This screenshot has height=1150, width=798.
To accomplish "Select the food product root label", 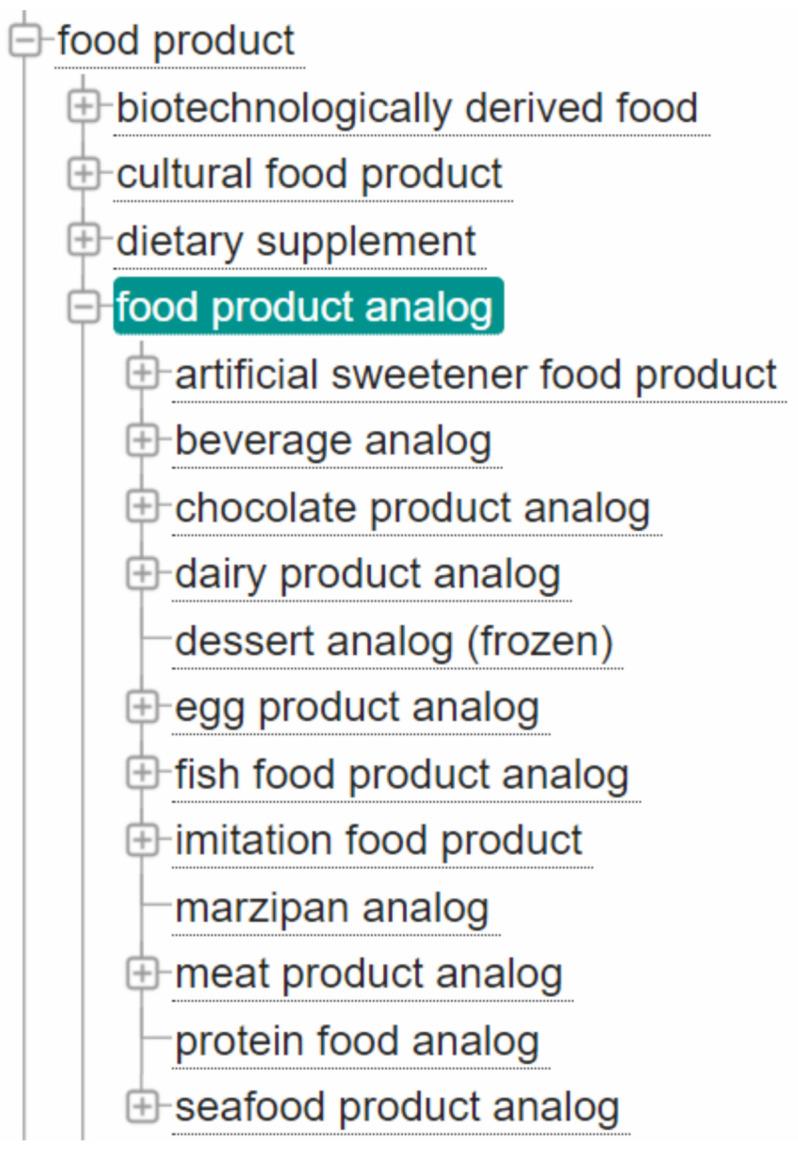I will pyautogui.click(x=176, y=41).
